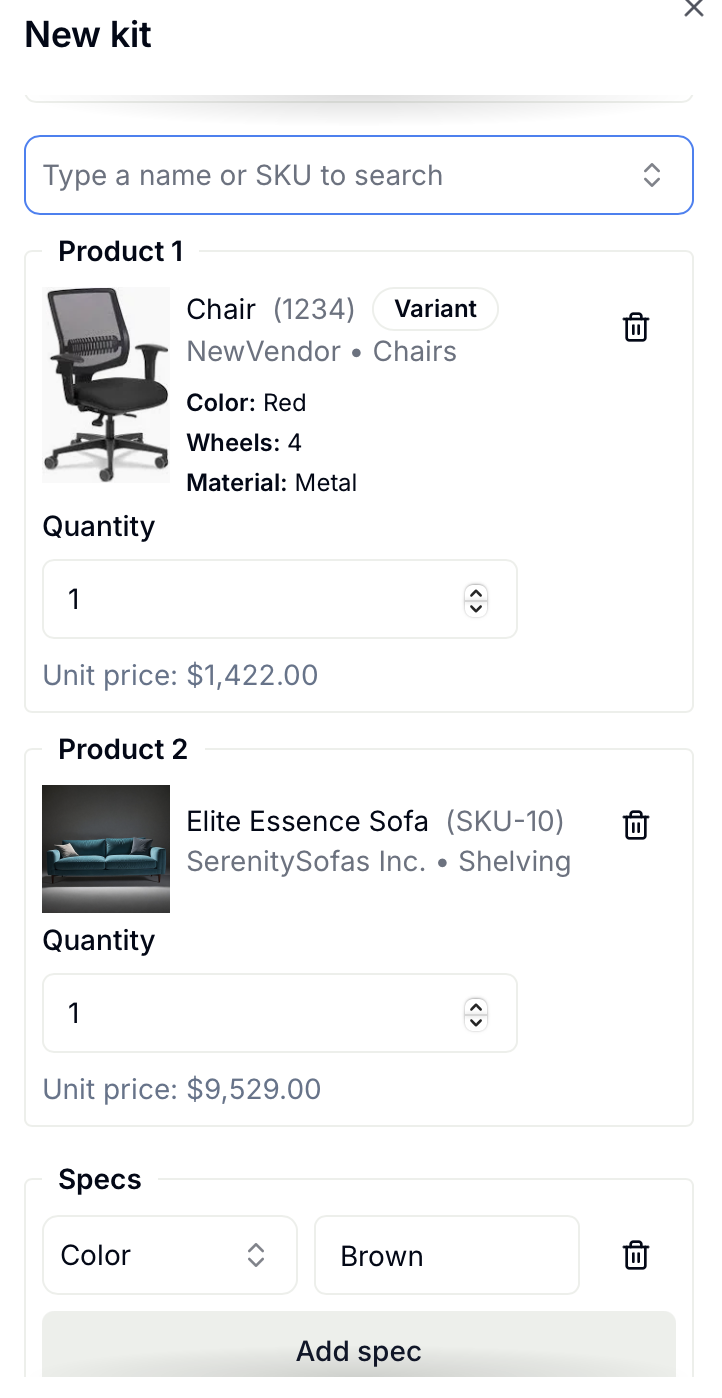The width and height of the screenshot is (722, 1398).
Task: Focus the Sofa quantity input field
Action: coord(250,1013)
